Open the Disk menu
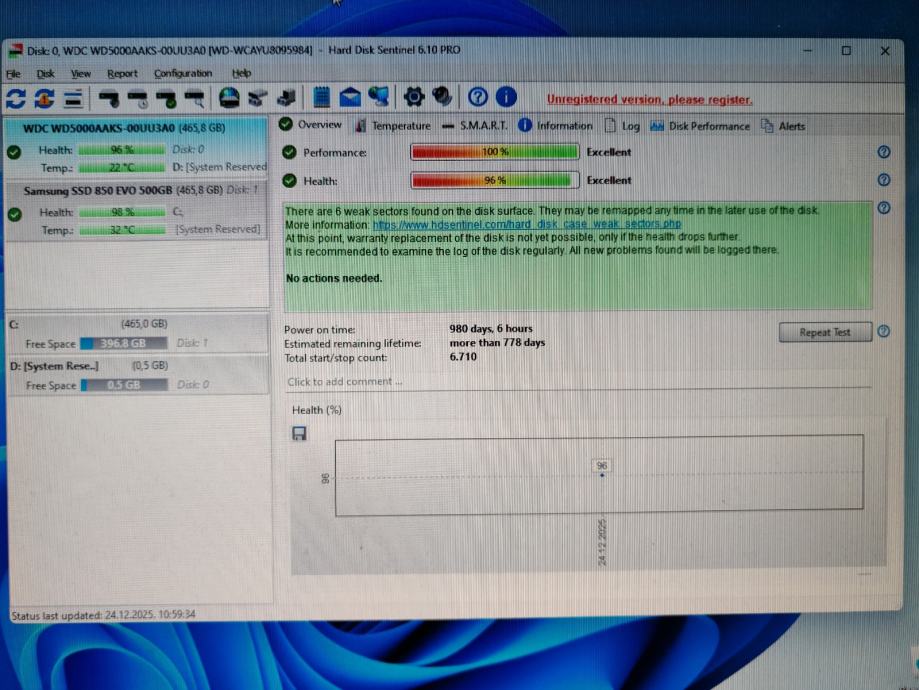The image size is (919, 690). click(x=45, y=74)
